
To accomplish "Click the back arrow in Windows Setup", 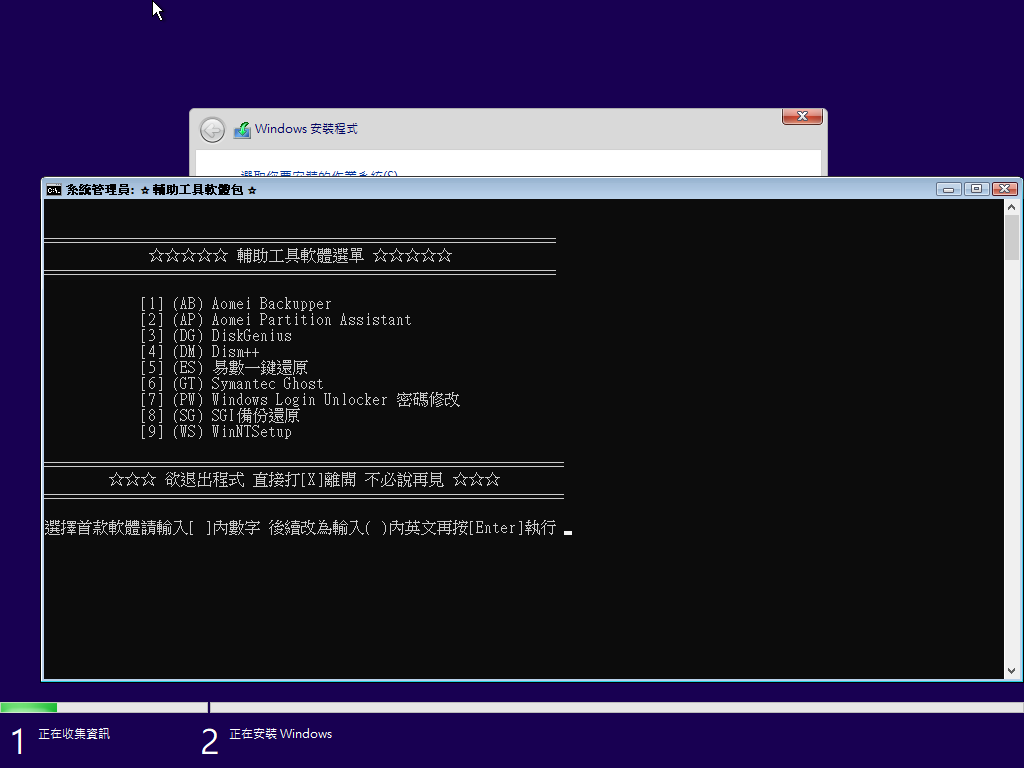I will (x=212, y=130).
